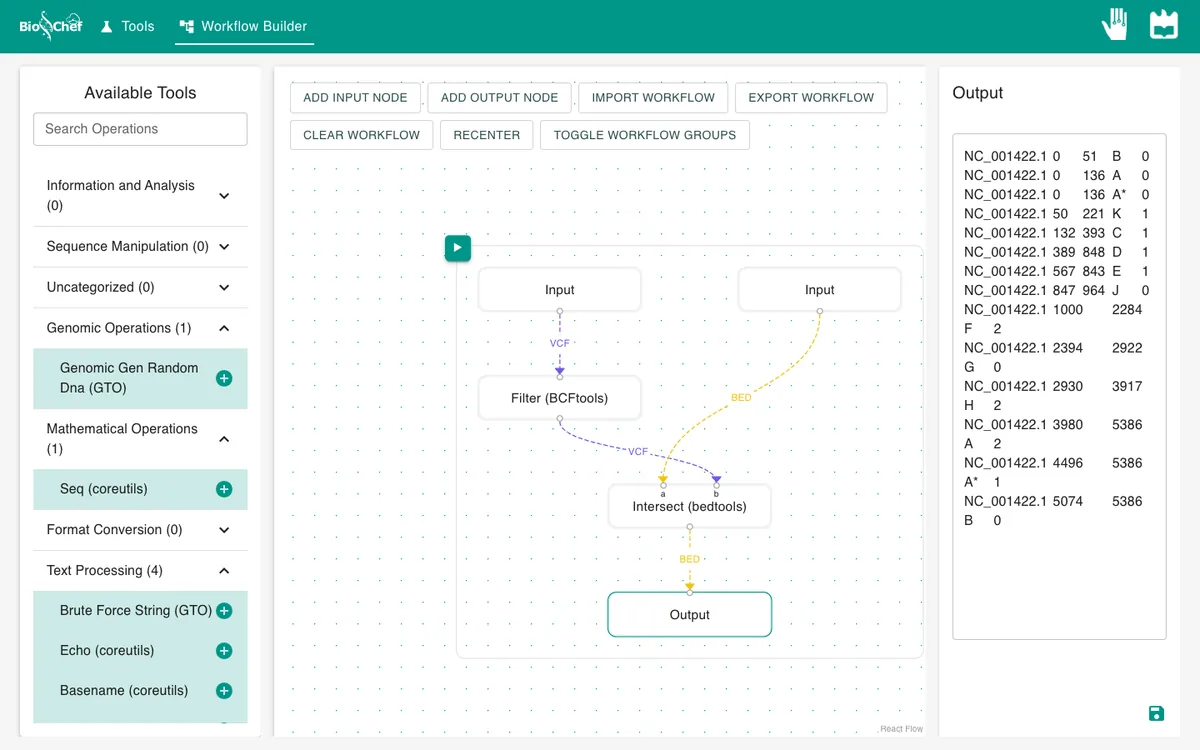Recenter the workflow view
1200x750 pixels.
pos(487,135)
